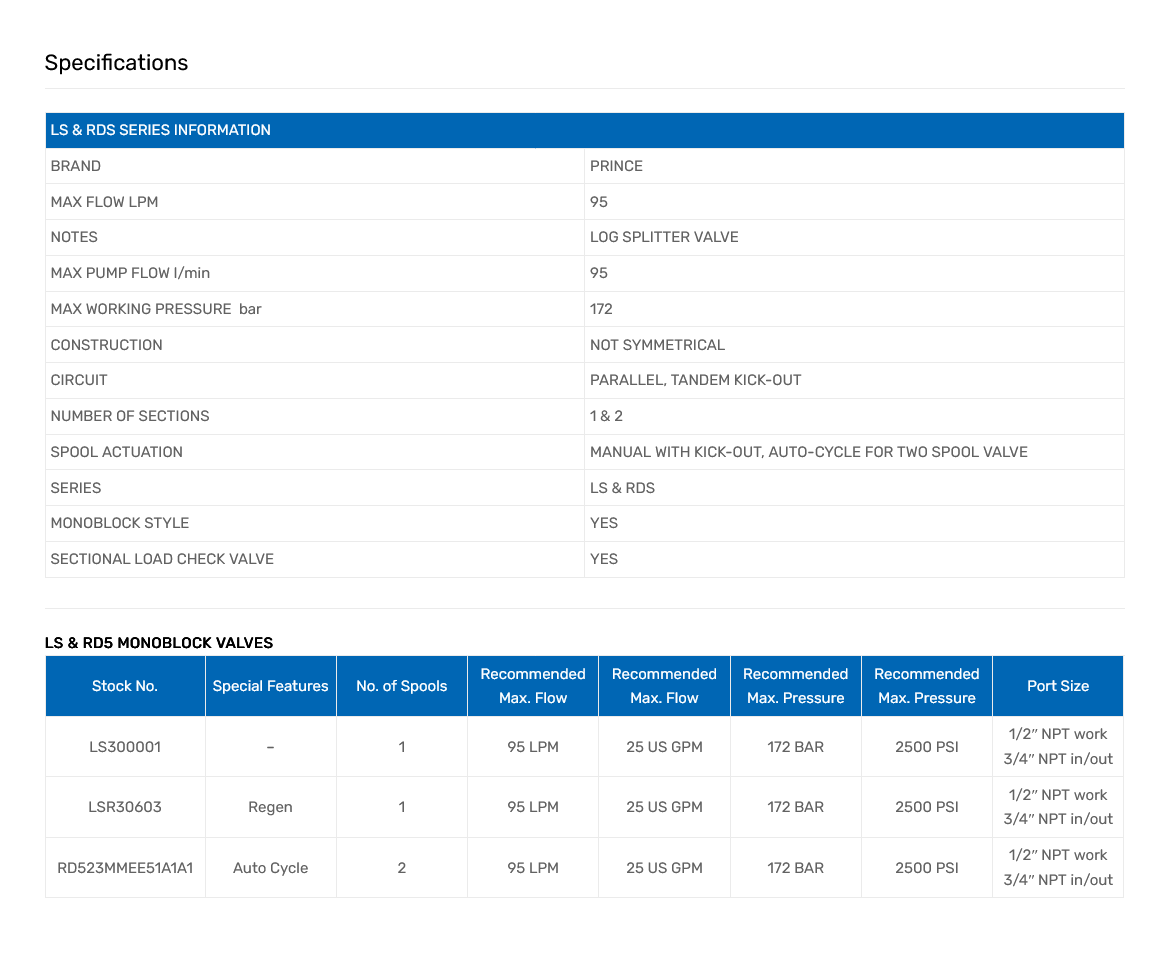Select the LS & RDS SERIES INFORMATION header

160,130
